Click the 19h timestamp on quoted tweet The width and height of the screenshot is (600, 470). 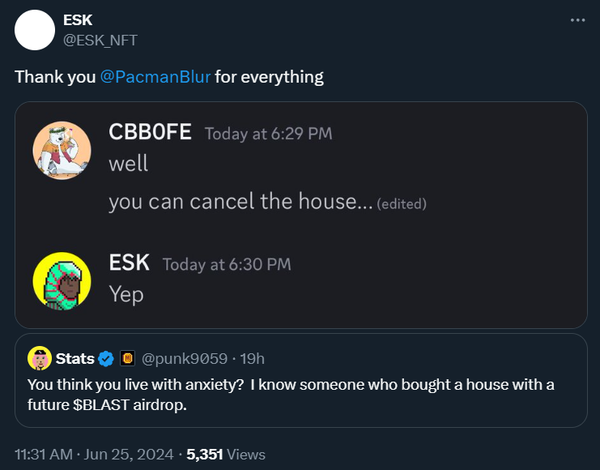(251, 358)
